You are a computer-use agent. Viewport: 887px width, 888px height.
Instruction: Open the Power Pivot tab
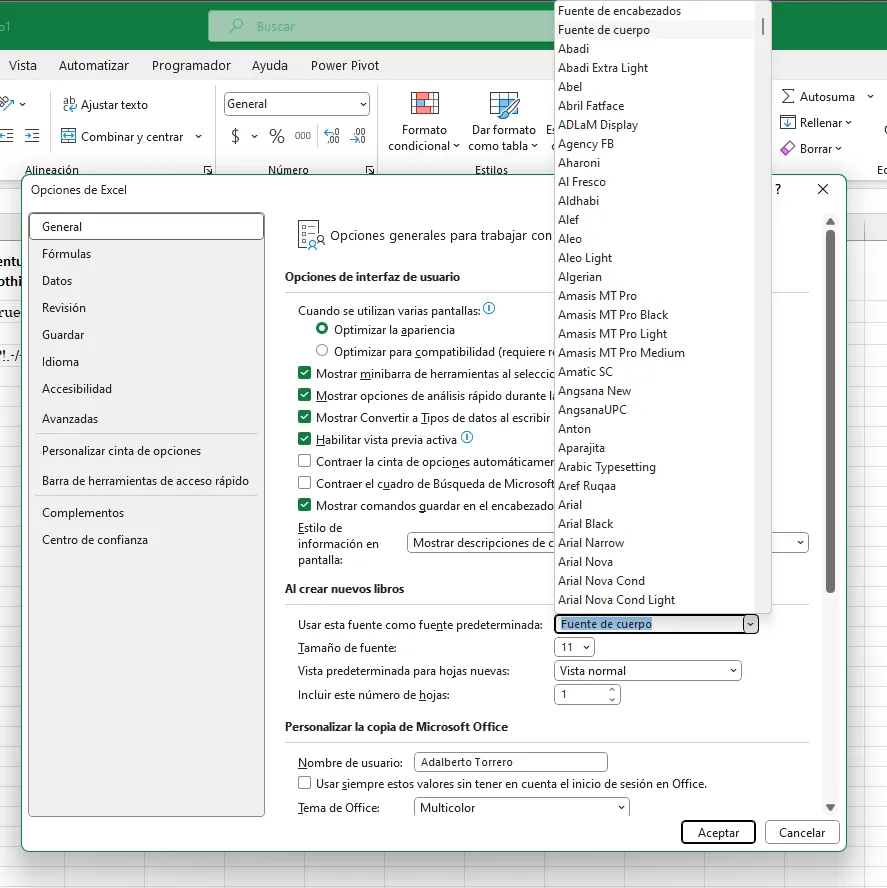click(345, 66)
